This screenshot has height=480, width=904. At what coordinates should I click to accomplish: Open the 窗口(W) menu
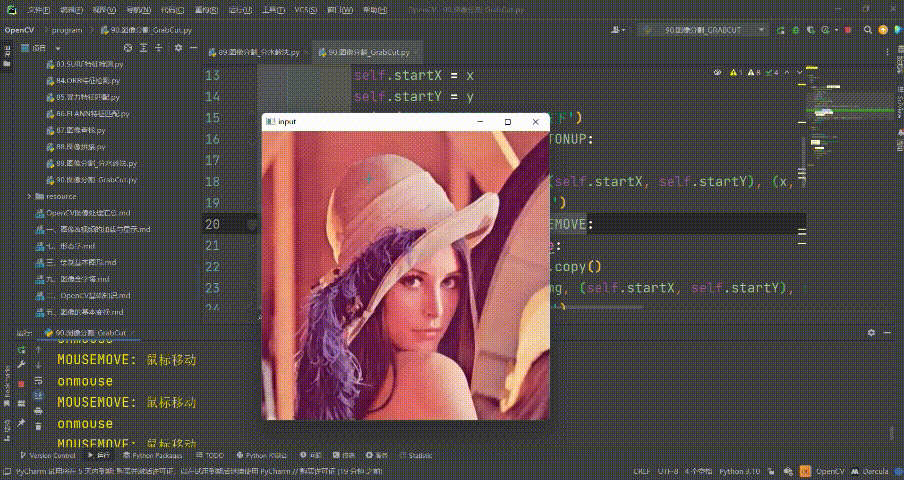[x=340, y=10]
